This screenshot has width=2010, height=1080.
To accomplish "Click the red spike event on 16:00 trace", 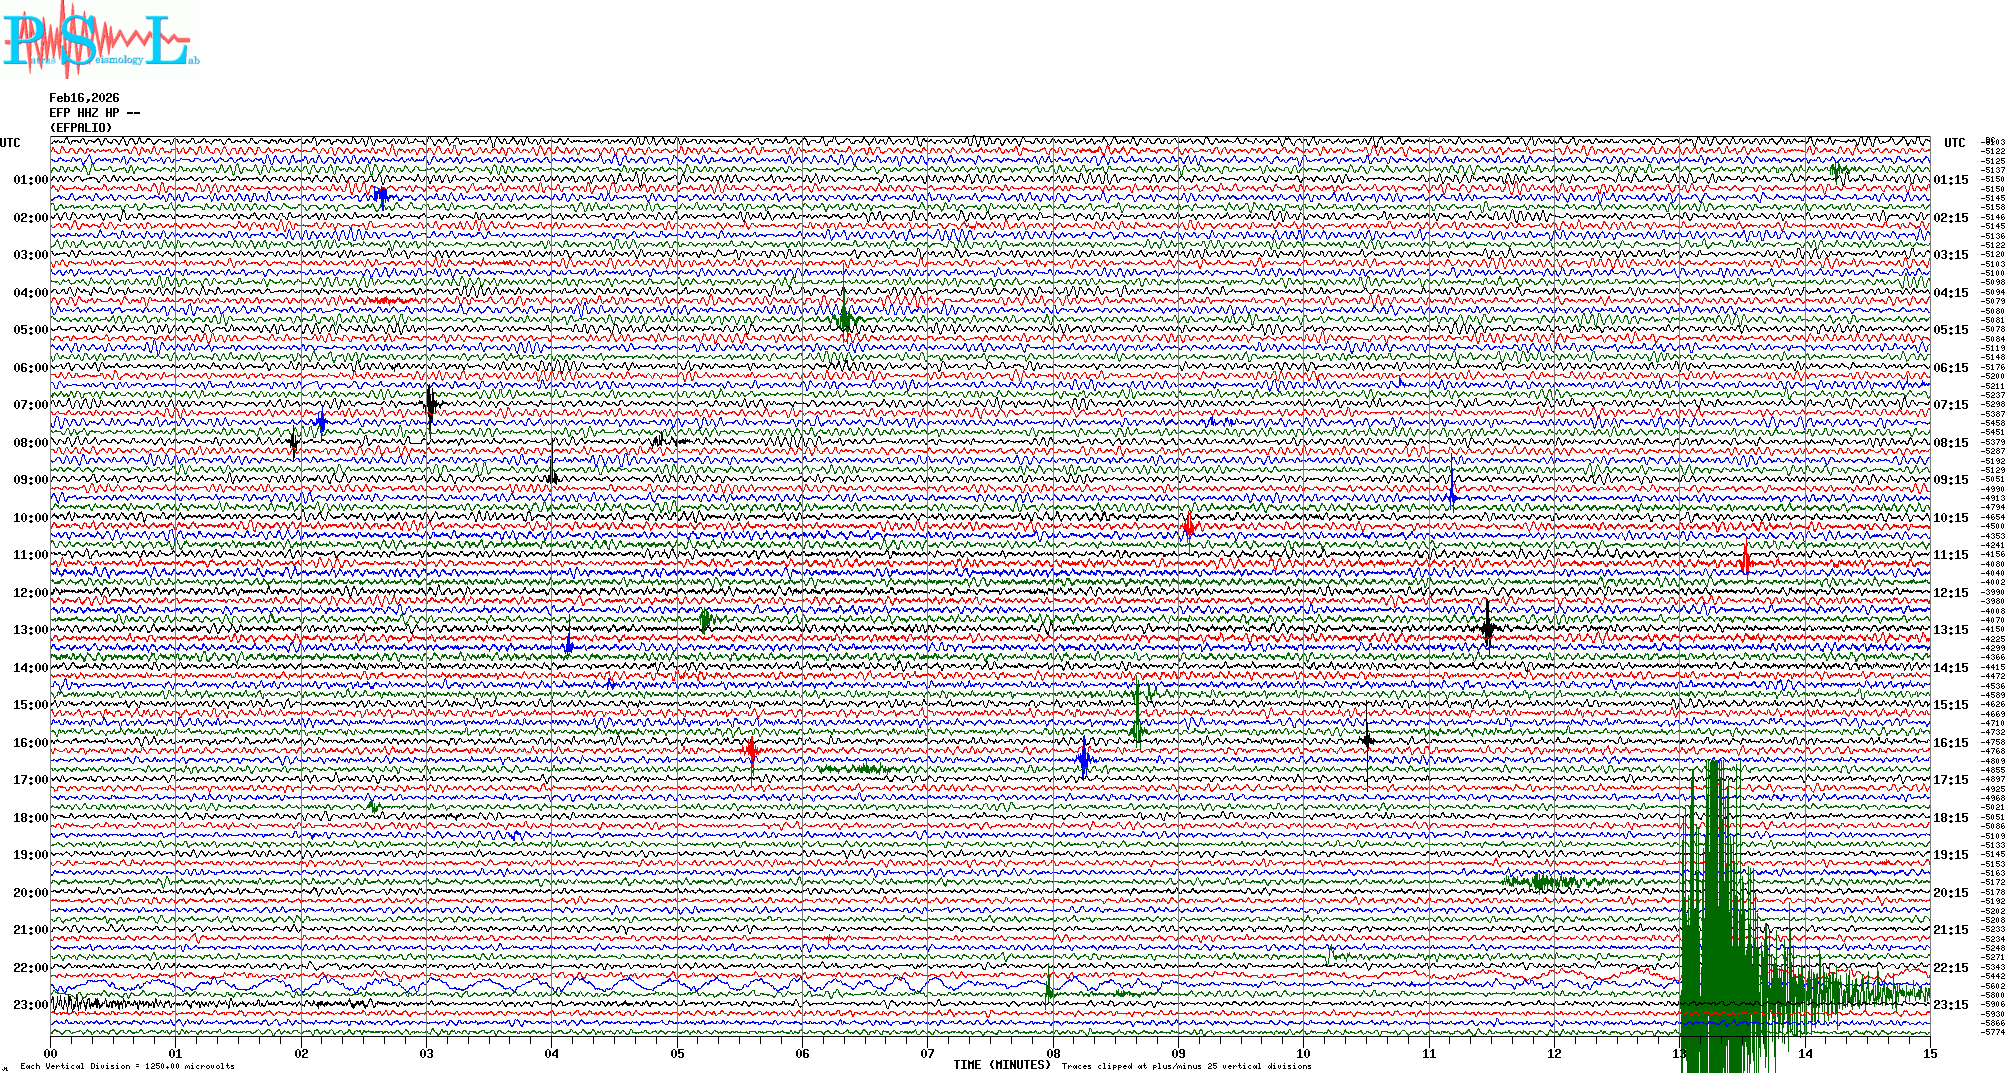I will [x=751, y=750].
